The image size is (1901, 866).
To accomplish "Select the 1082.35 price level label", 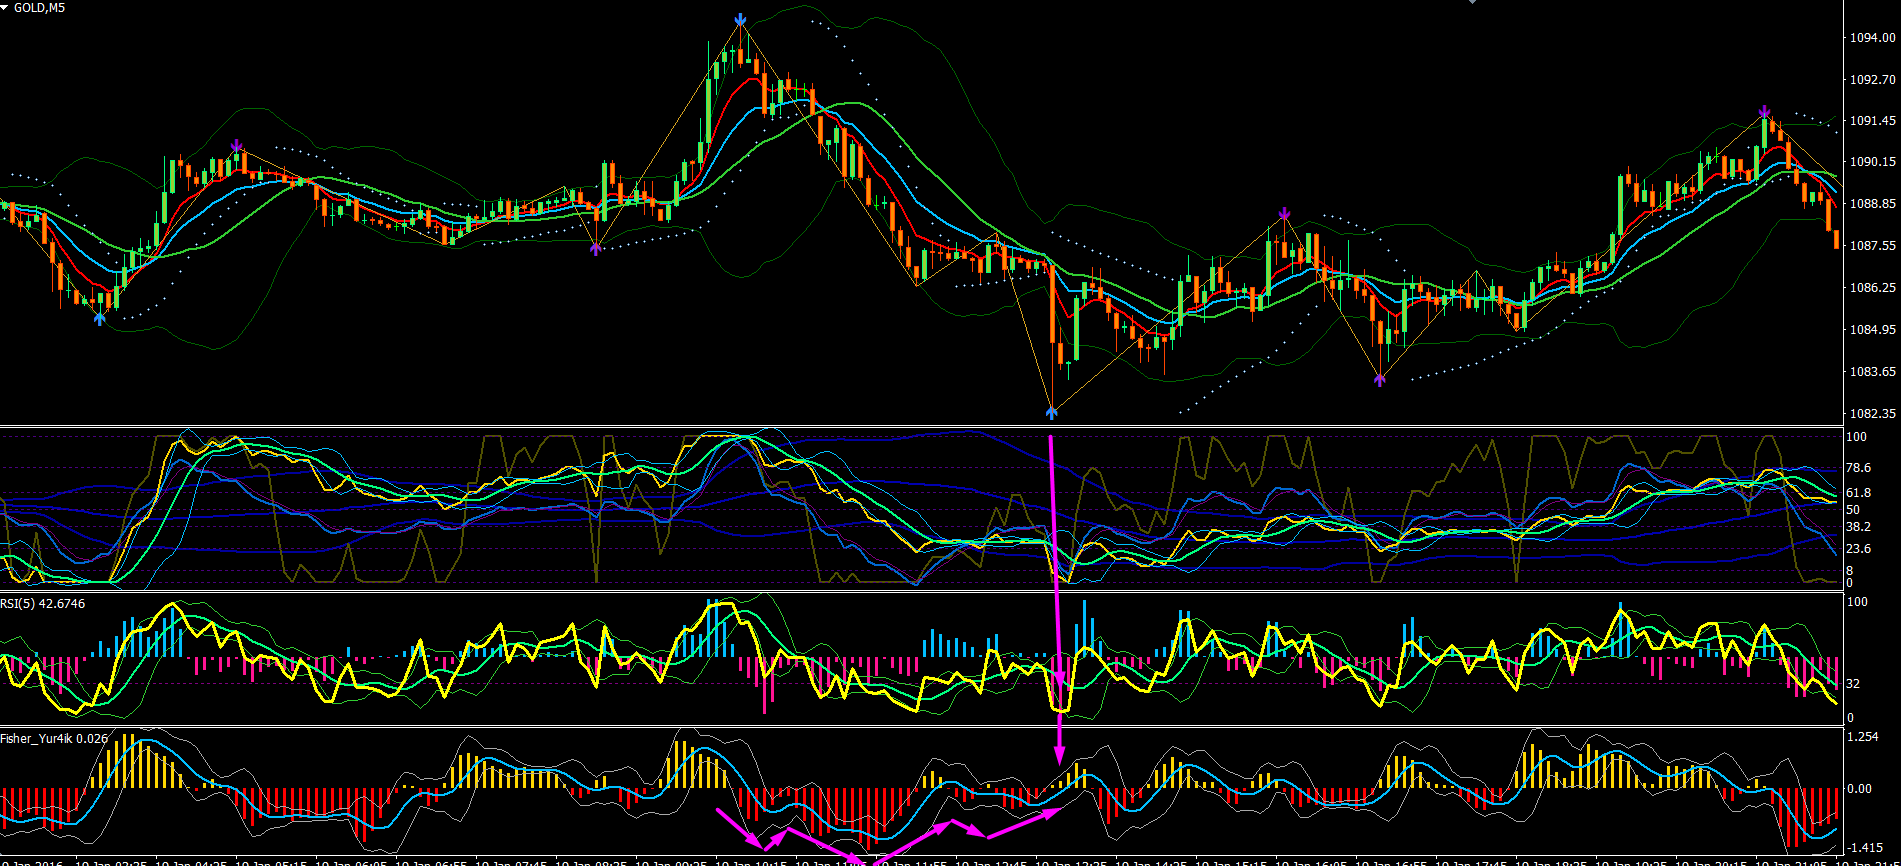I will (x=1872, y=414).
